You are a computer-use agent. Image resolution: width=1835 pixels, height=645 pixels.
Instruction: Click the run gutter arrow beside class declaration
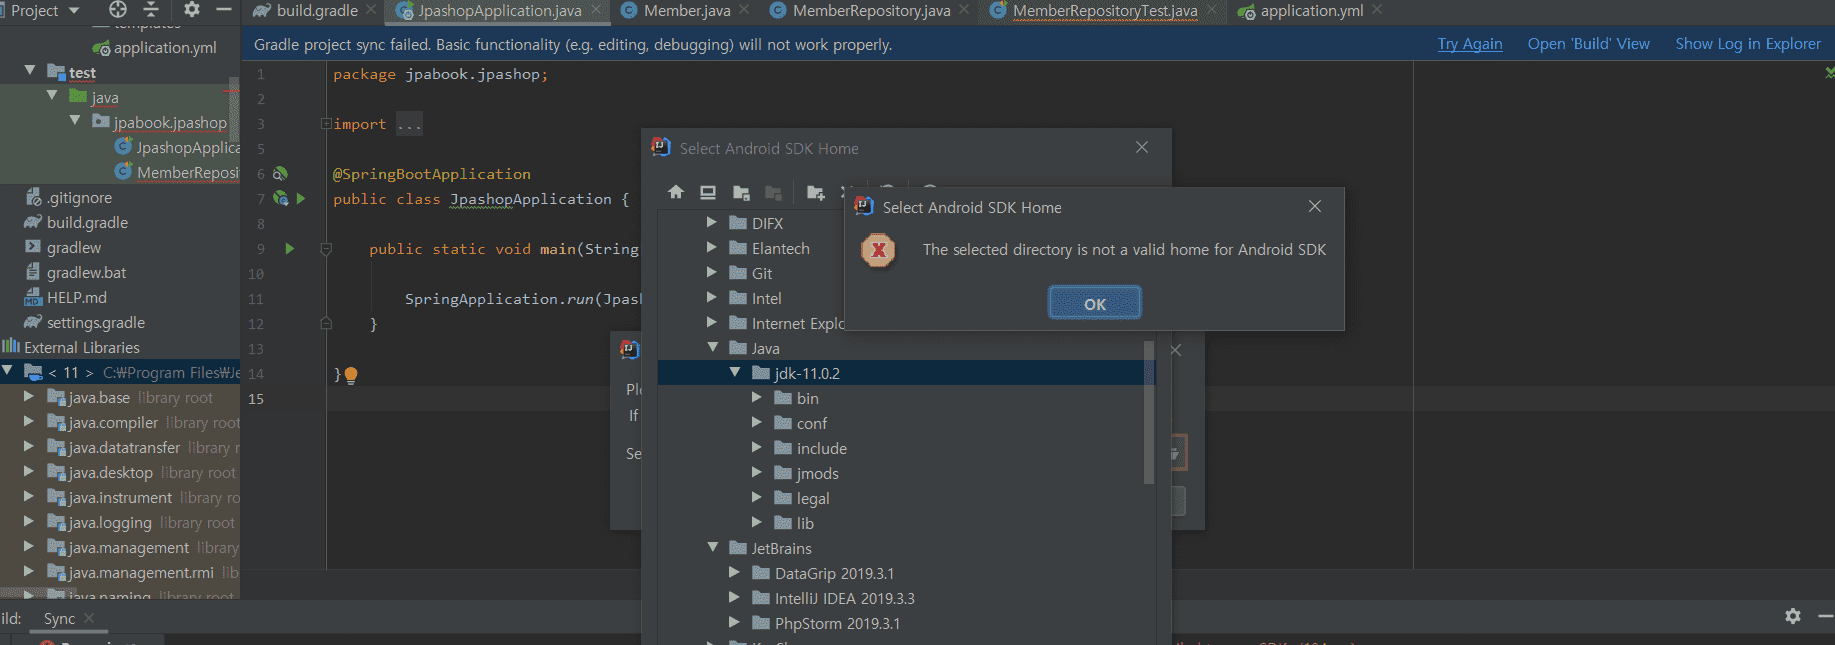(x=301, y=198)
